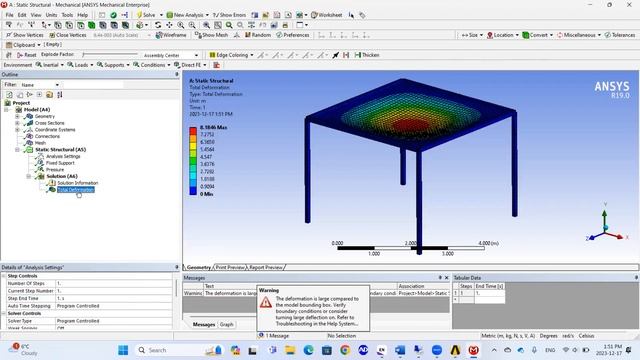Open the Units menu
640x360 pixels.
click(x=51, y=15)
